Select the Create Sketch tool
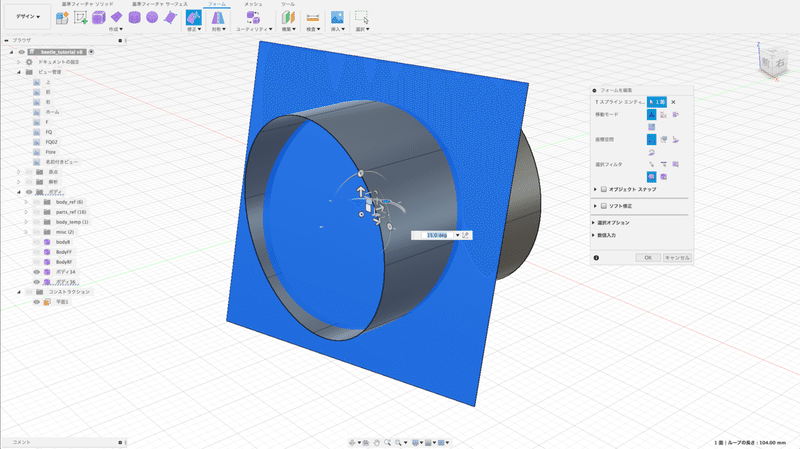 click(x=81, y=17)
